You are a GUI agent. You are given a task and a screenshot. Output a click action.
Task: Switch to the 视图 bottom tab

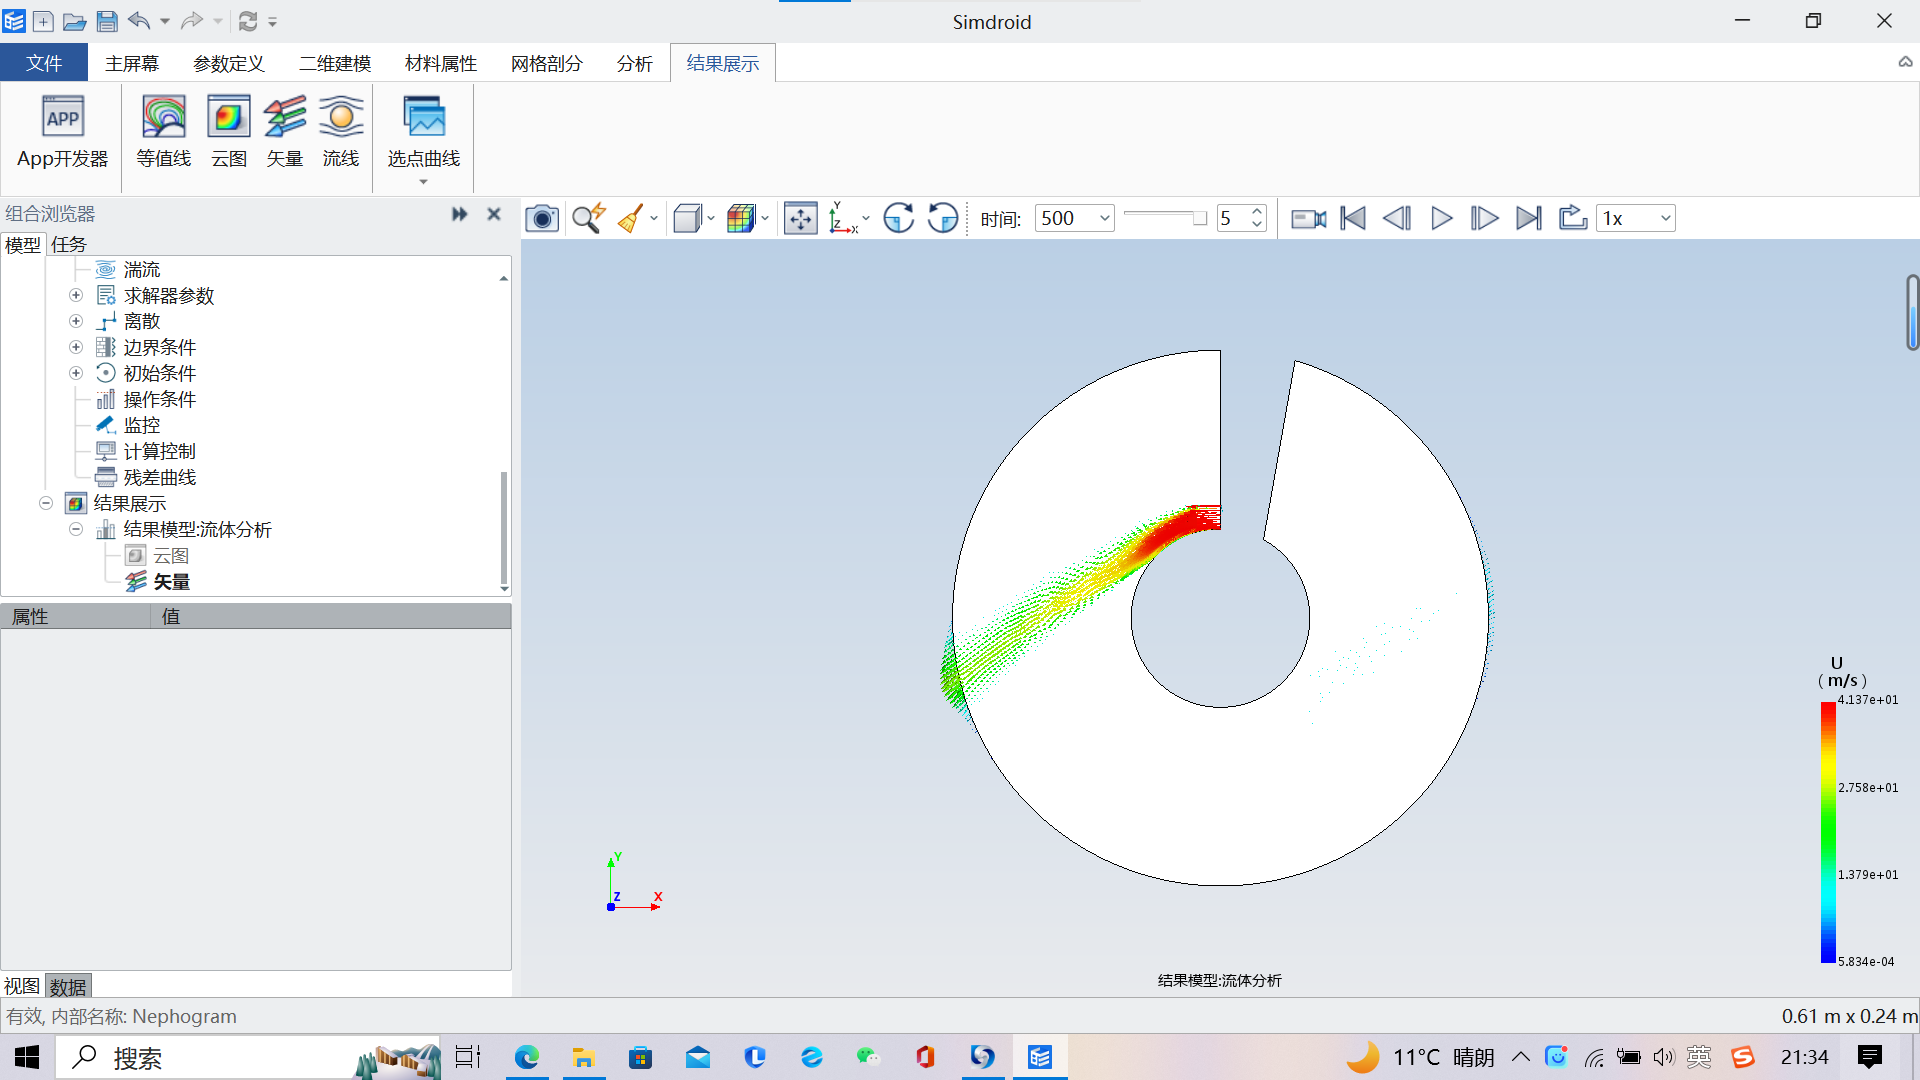tap(22, 986)
